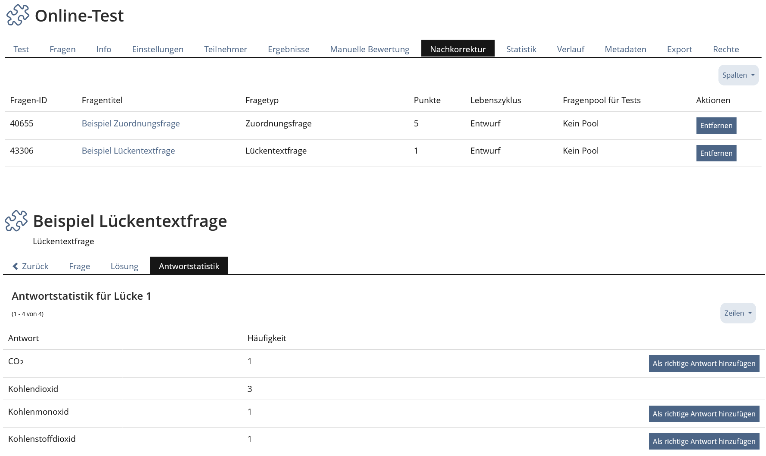Open the Teilnehmer tab

pyautogui.click(x=225, y=49)
